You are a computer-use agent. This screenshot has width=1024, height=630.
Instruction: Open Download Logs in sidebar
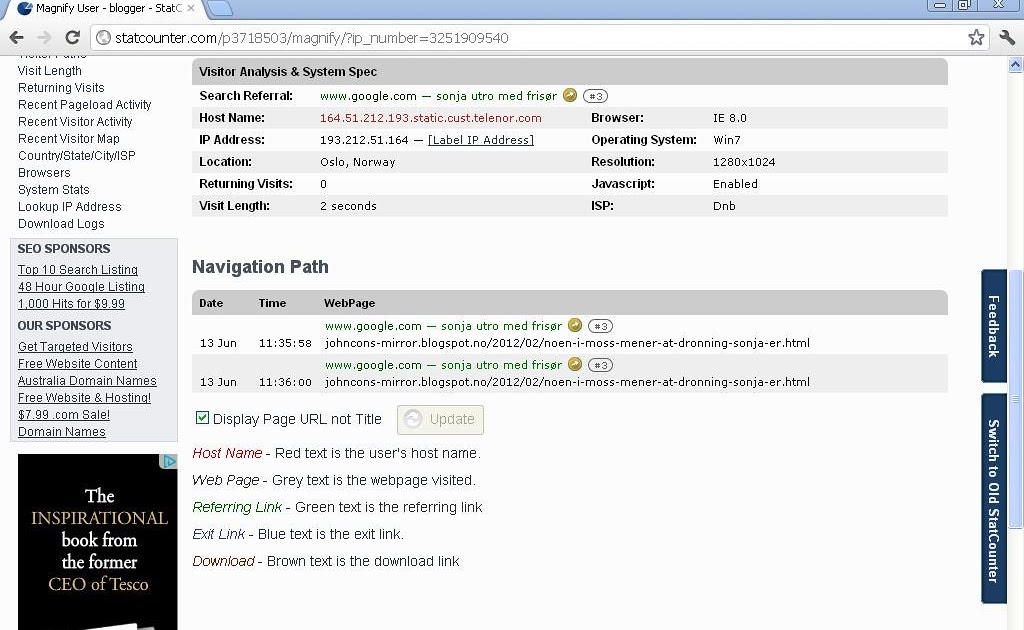[x=61, y=223]
